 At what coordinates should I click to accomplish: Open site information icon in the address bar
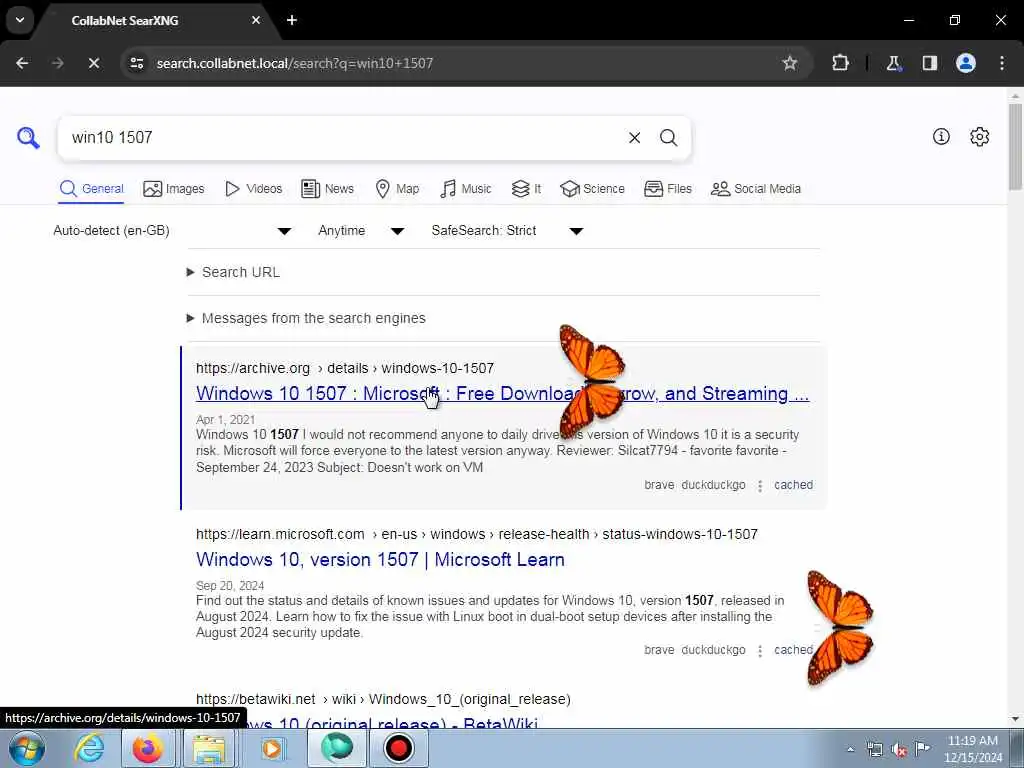click(x=136, y=63)
